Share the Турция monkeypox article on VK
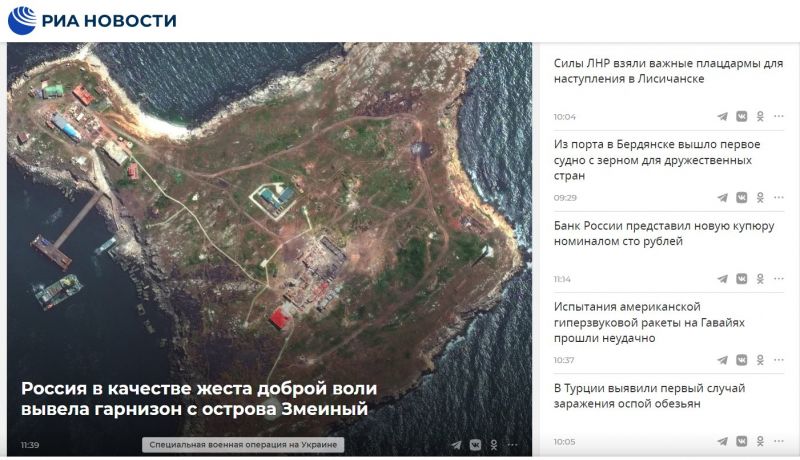 pyautogui.click(x=741, y=441)
